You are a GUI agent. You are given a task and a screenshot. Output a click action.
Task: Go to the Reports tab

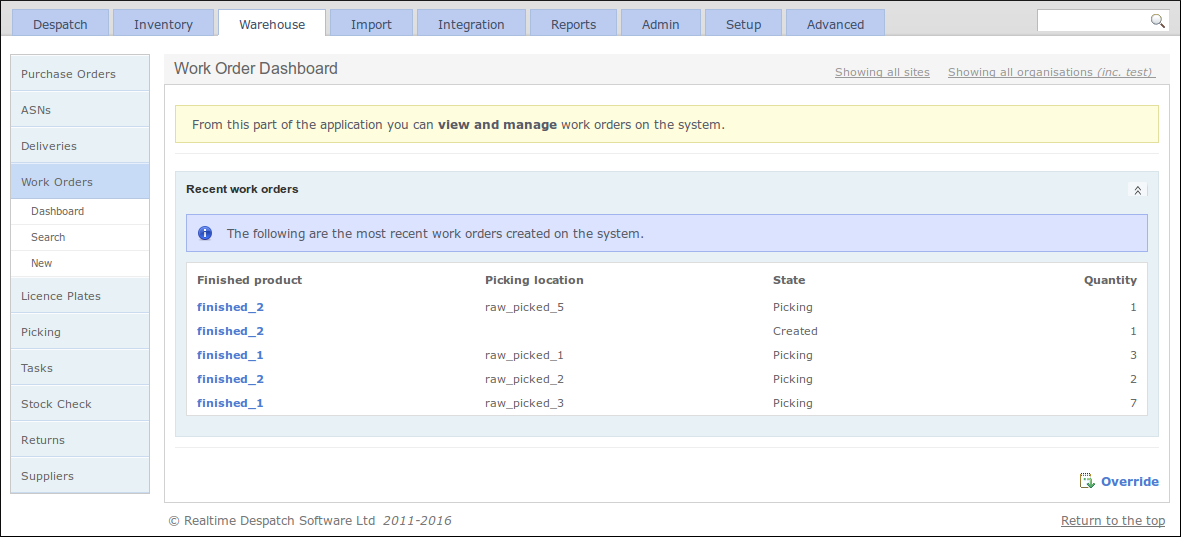pyautogui.click(x=573, y=24)
